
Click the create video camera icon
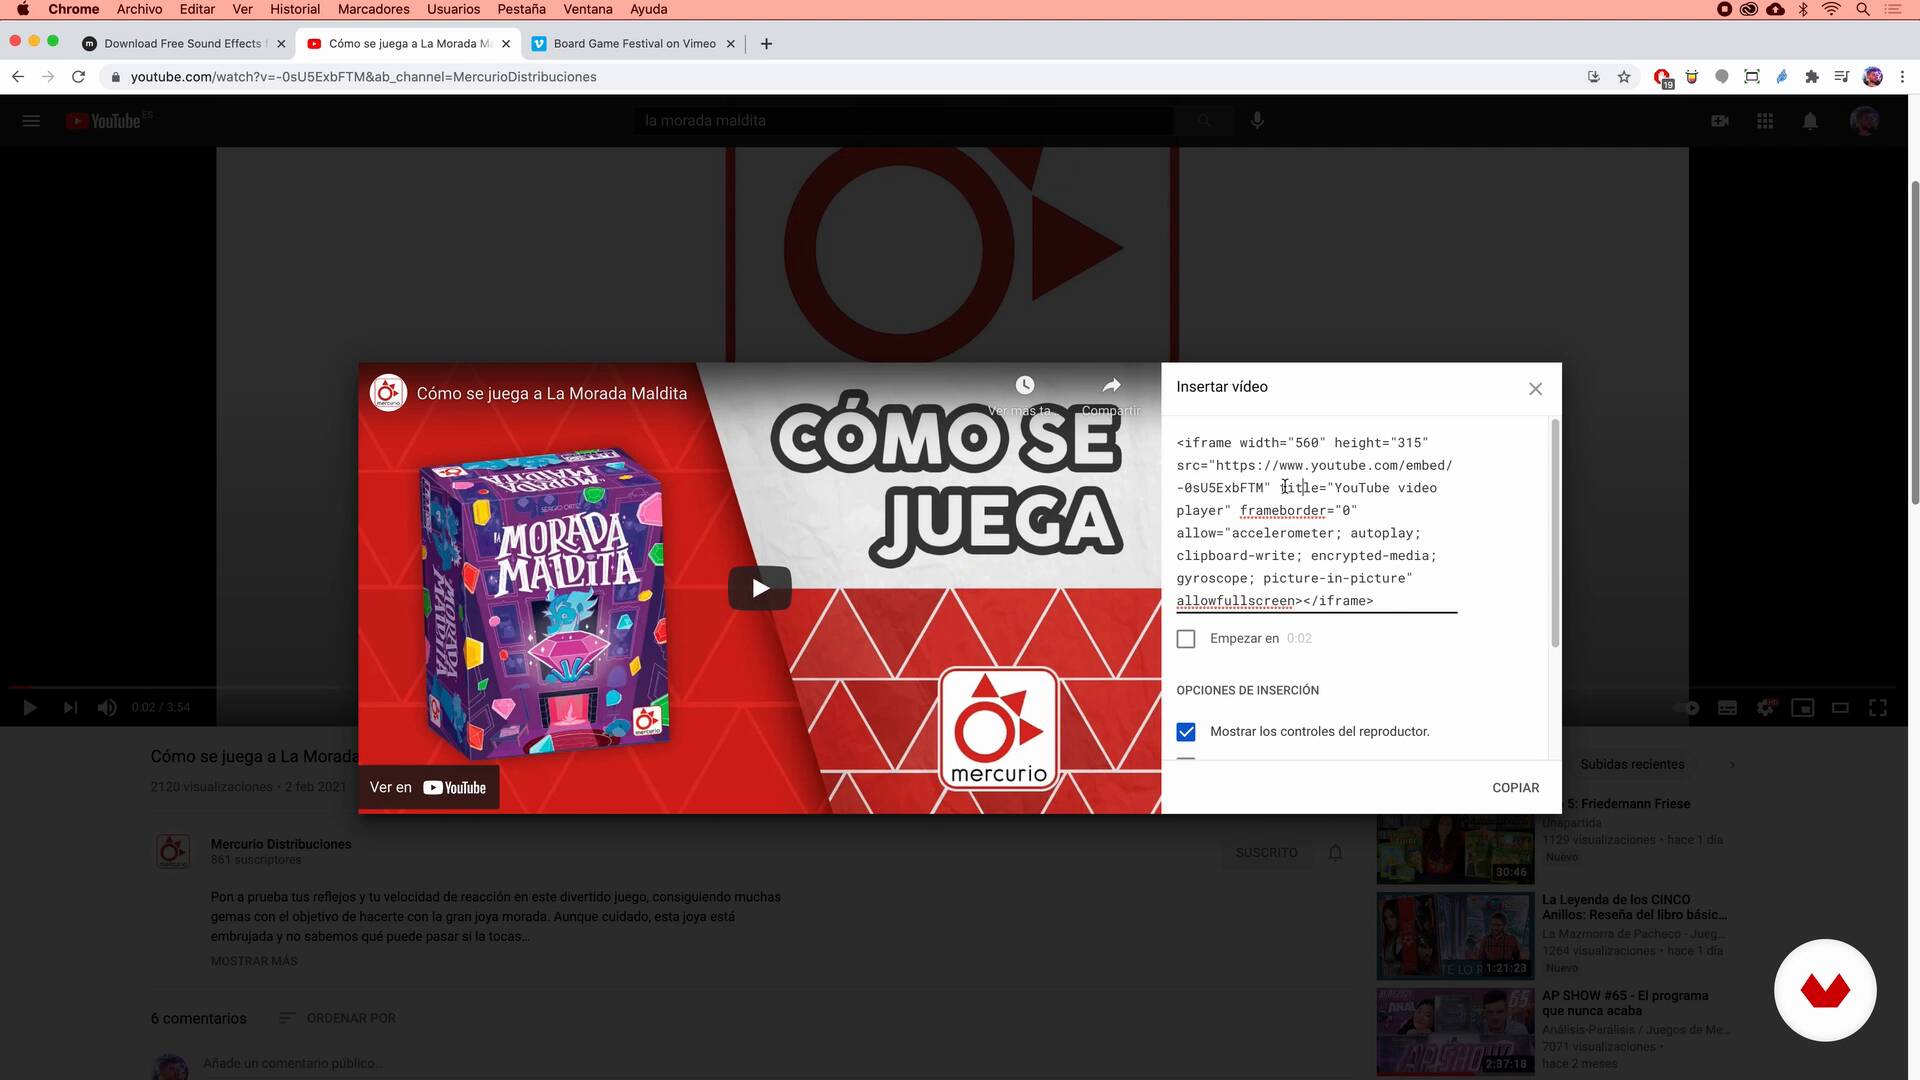point(1720,121)
